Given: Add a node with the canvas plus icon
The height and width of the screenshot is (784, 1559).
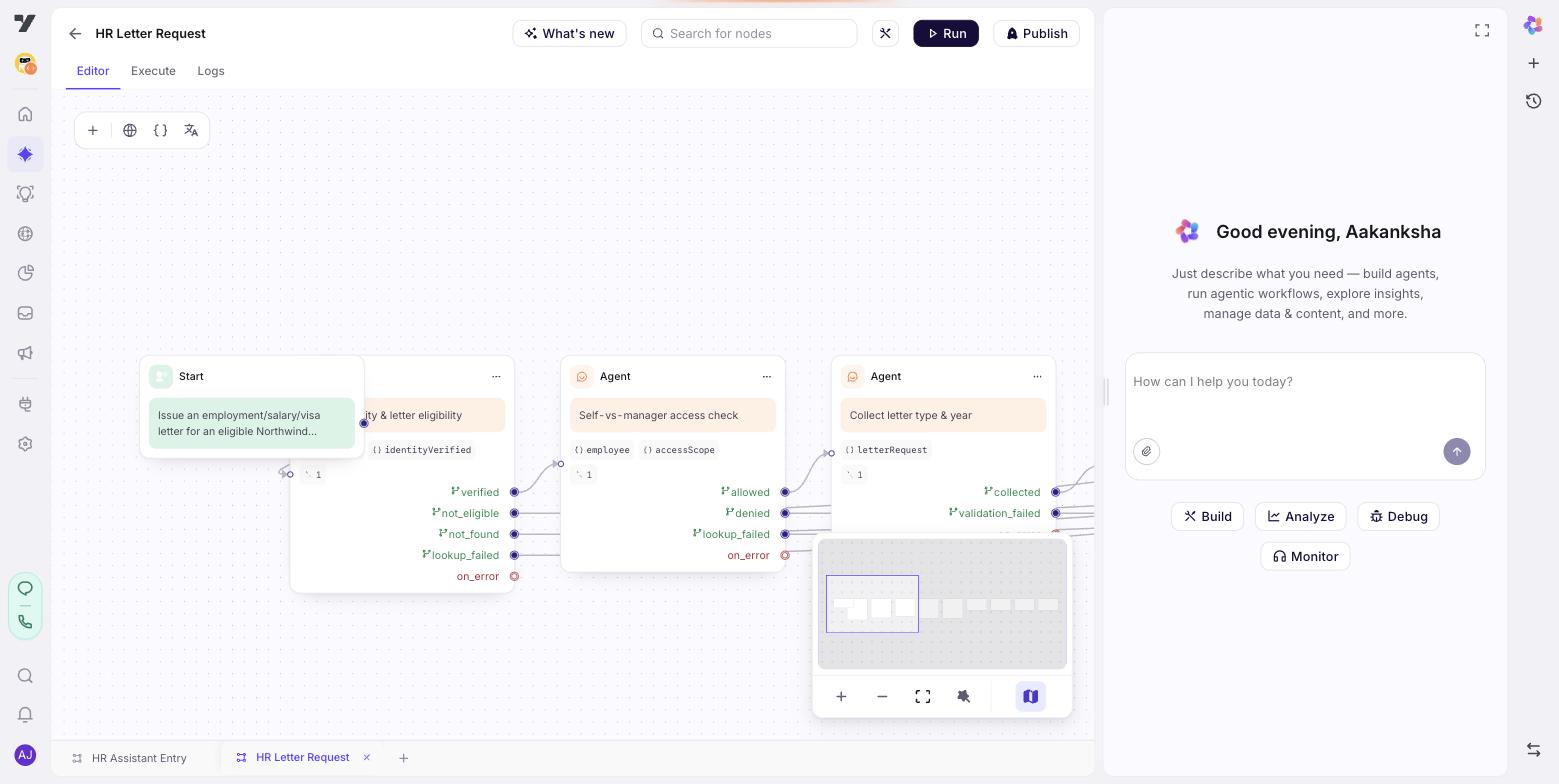Looking at the screenshot, I should pos(93,130).
